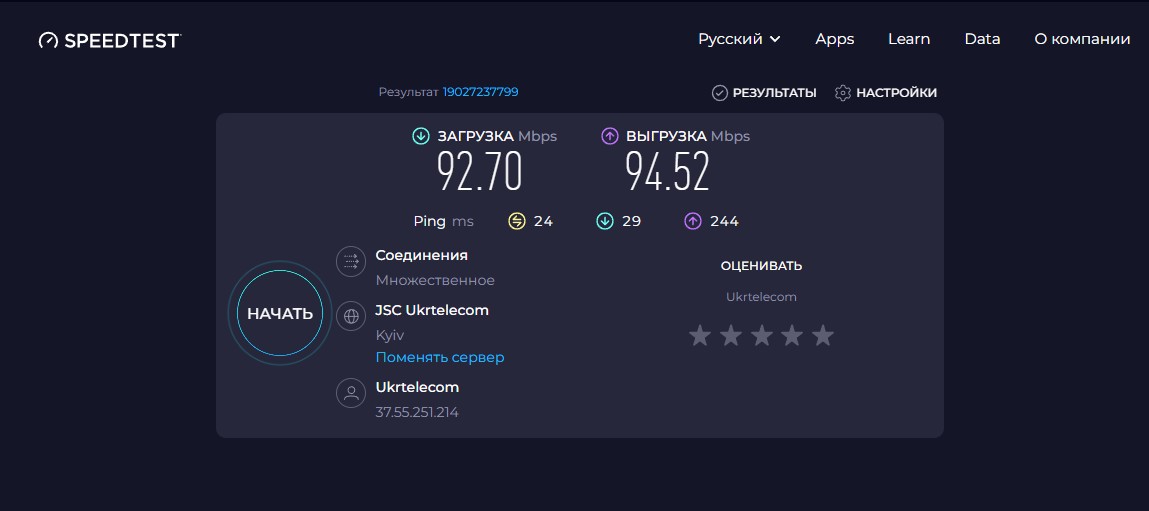Click the upload arrow icon beside ВЫГРУЗКА
1149x511 pixels.
609,136
